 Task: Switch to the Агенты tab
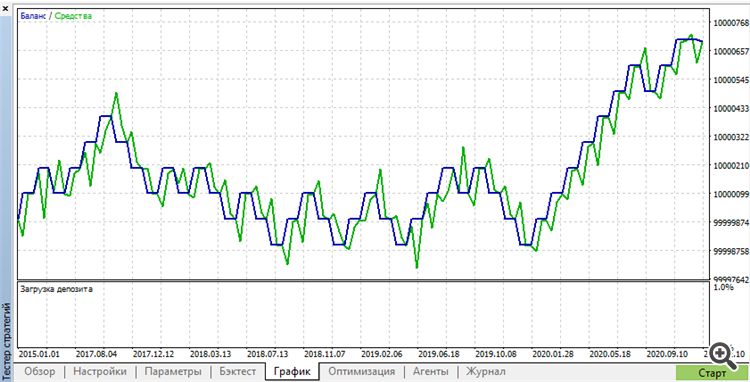(431, 371)
